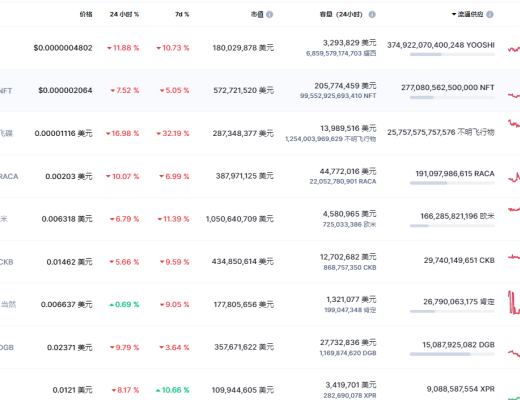Select the price 0.0121 美元
The image size is (520, 400).
click(72, 390)
